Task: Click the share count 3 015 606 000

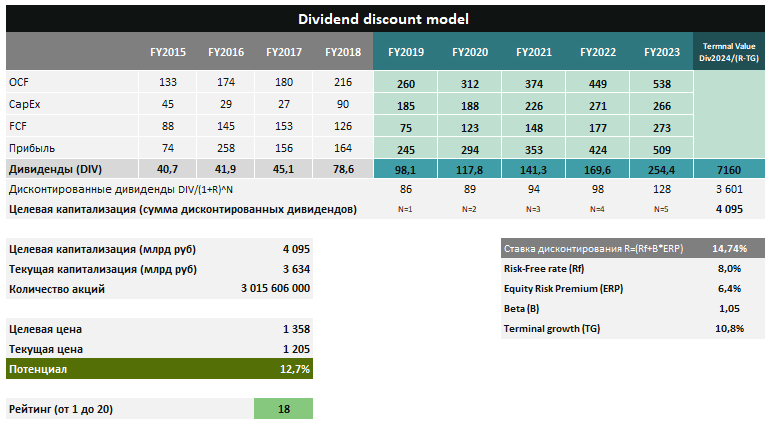Action: pos(275,289)
